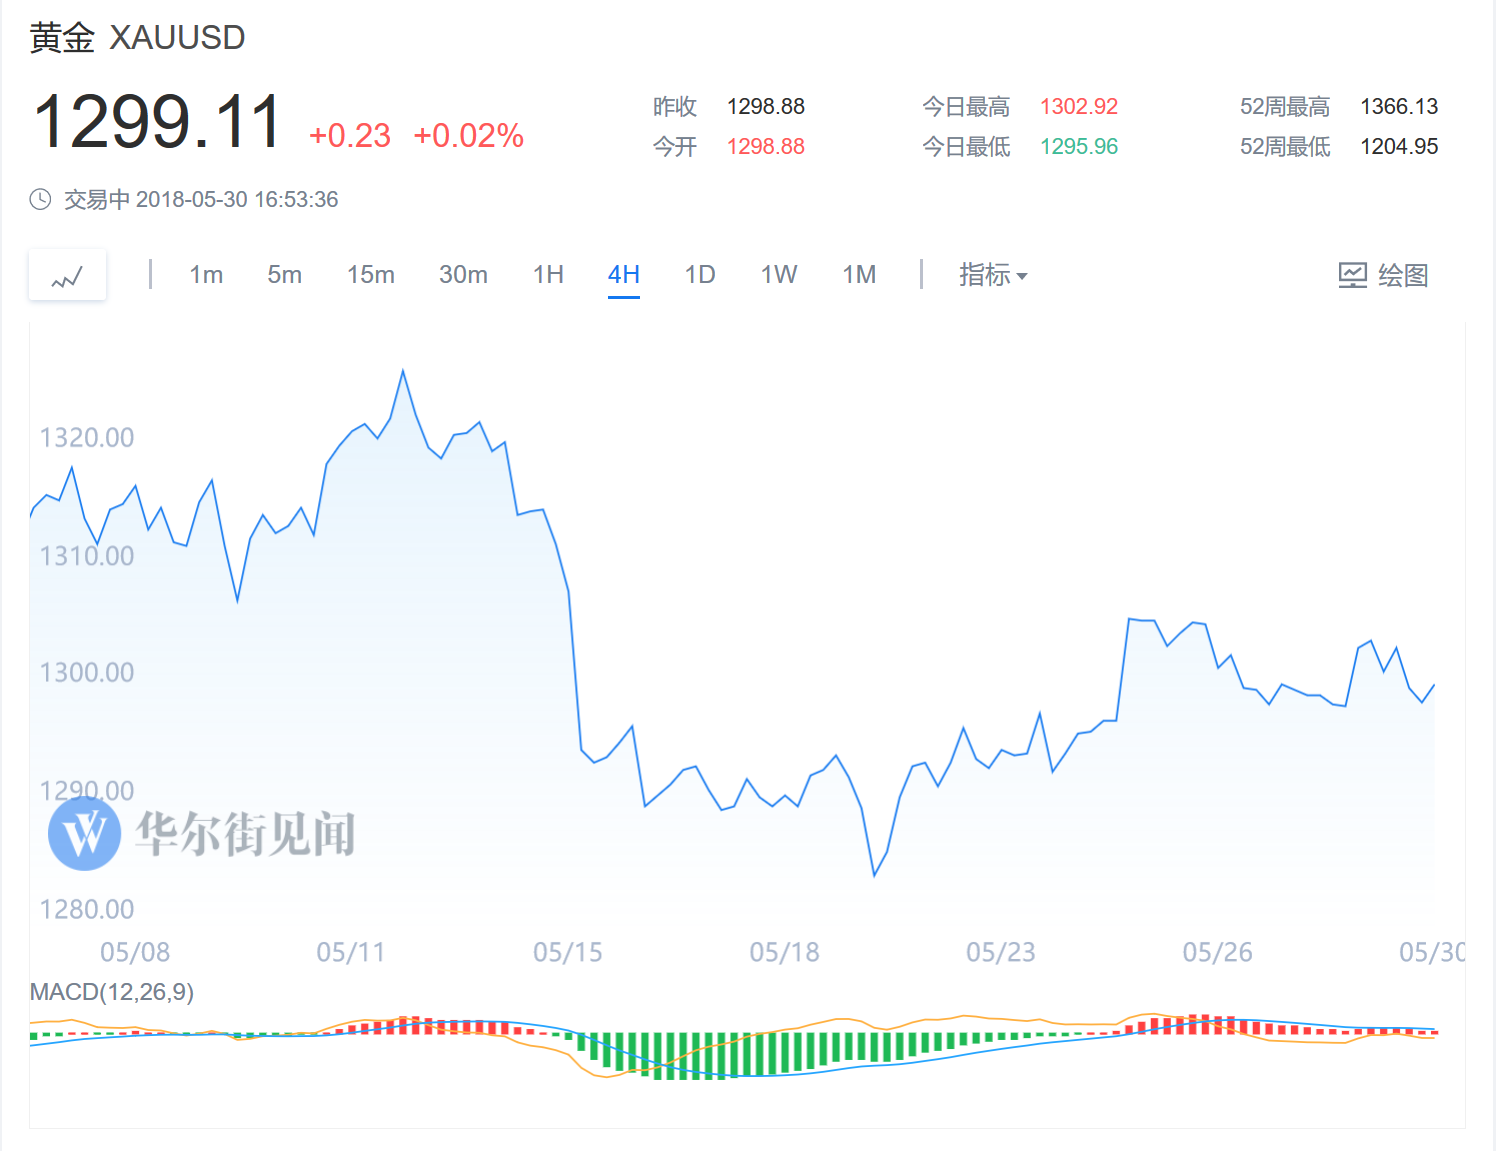
Task: Select the 1M monthly timeframe
Action: [x=859, y=275]
